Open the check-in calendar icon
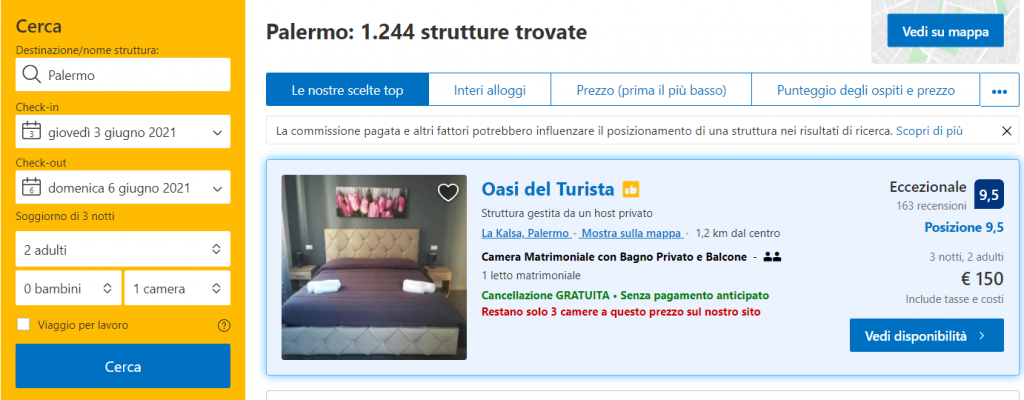The height and width of the screenshot is (400, 1024). (31, 131)
